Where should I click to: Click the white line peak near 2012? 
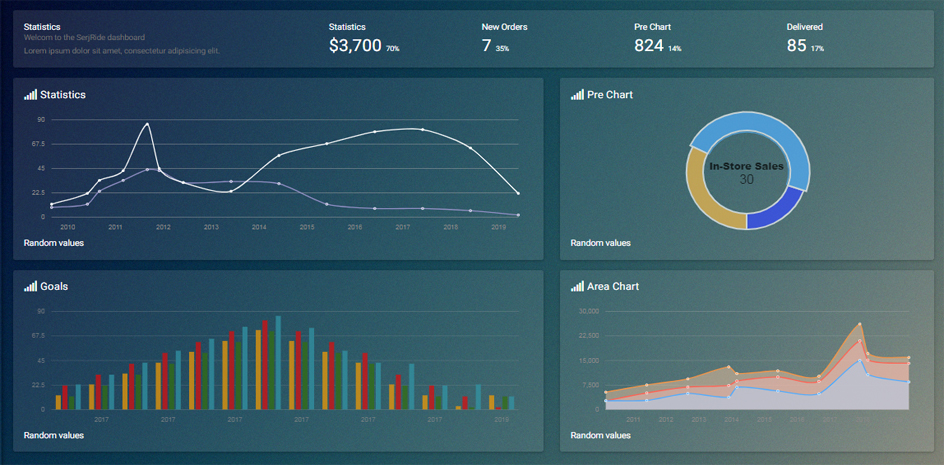[148, 123]
